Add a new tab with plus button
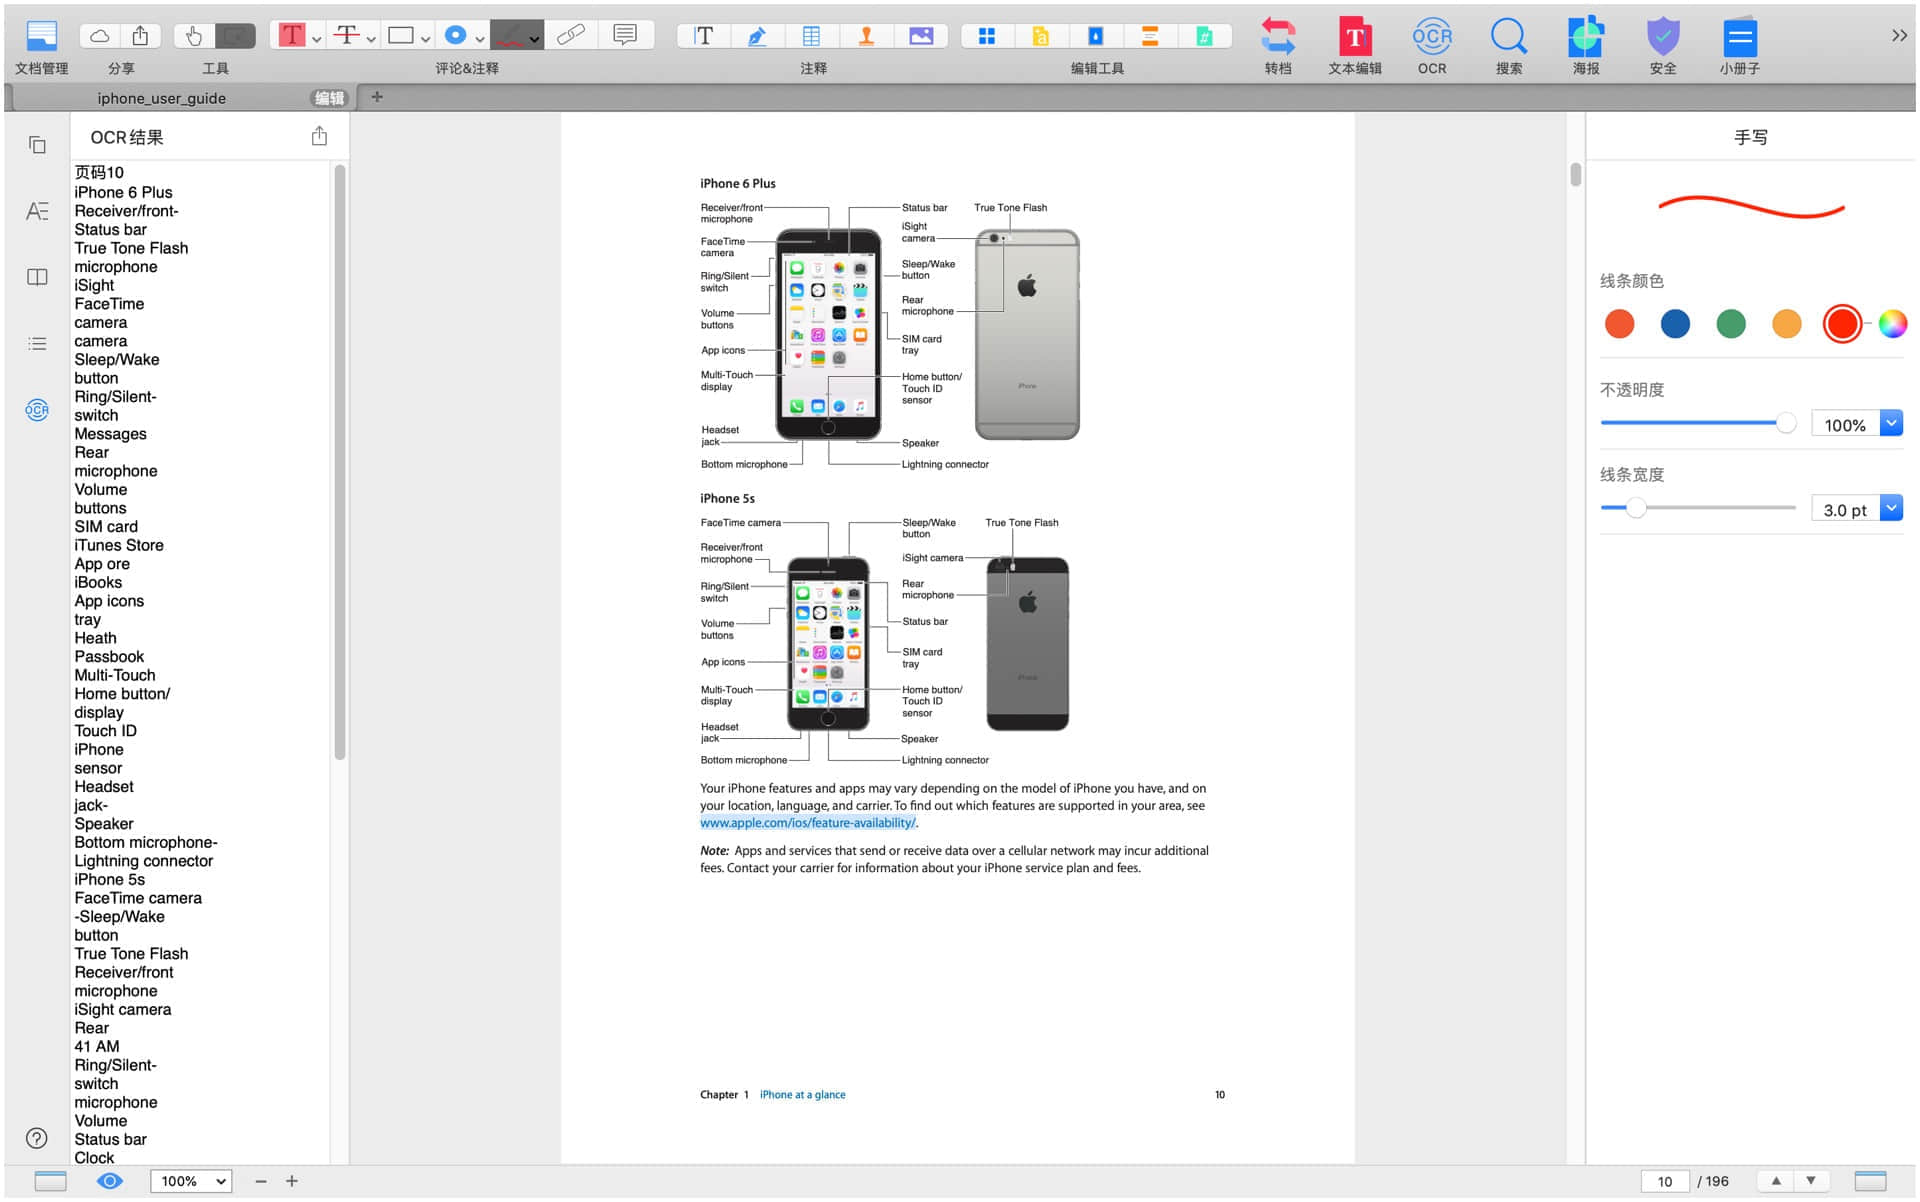The width and height of the screenshot is (1920, 1202). [377, 97]
